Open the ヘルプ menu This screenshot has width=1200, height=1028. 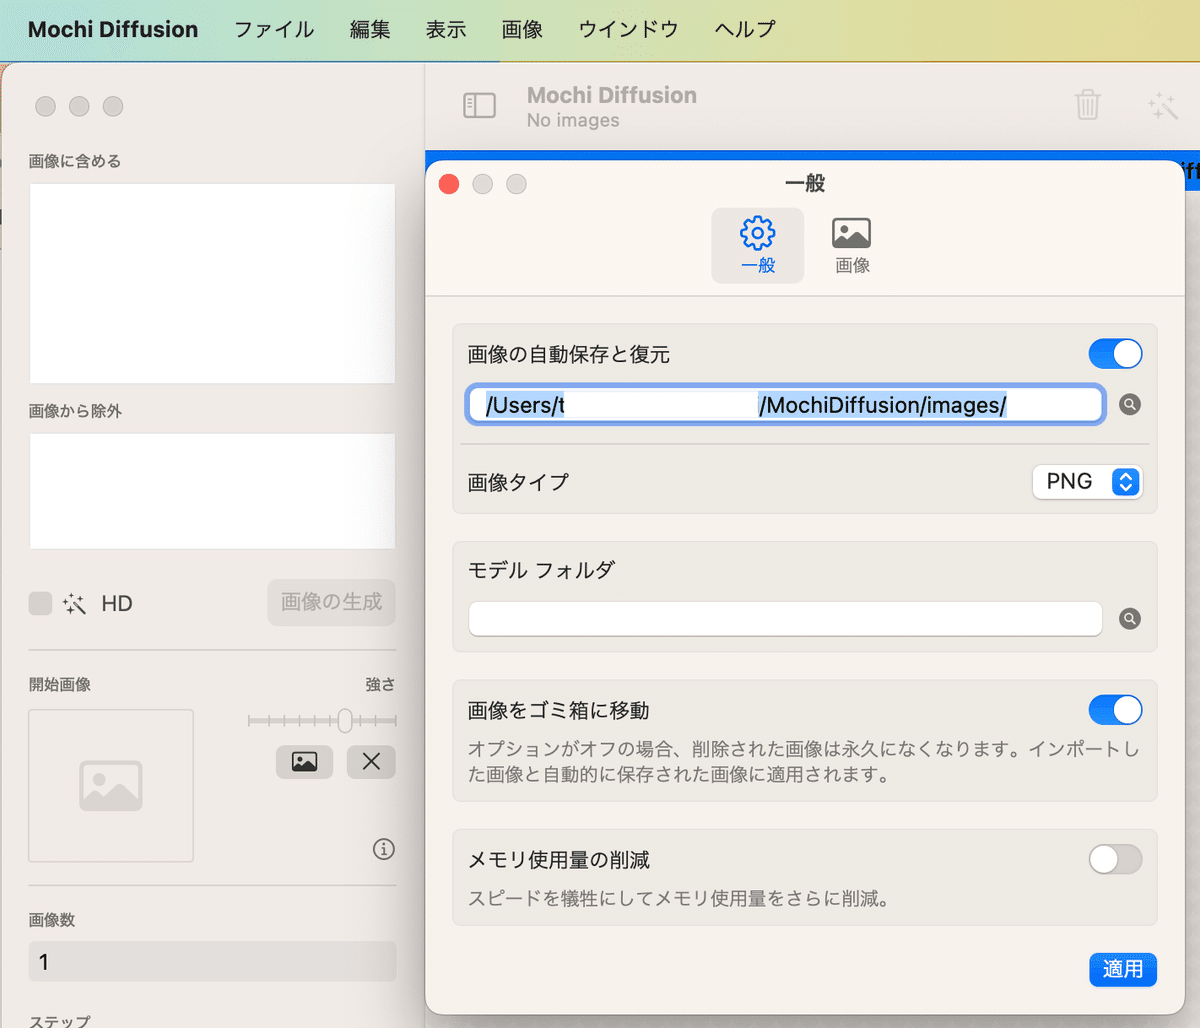coord(745,29)
